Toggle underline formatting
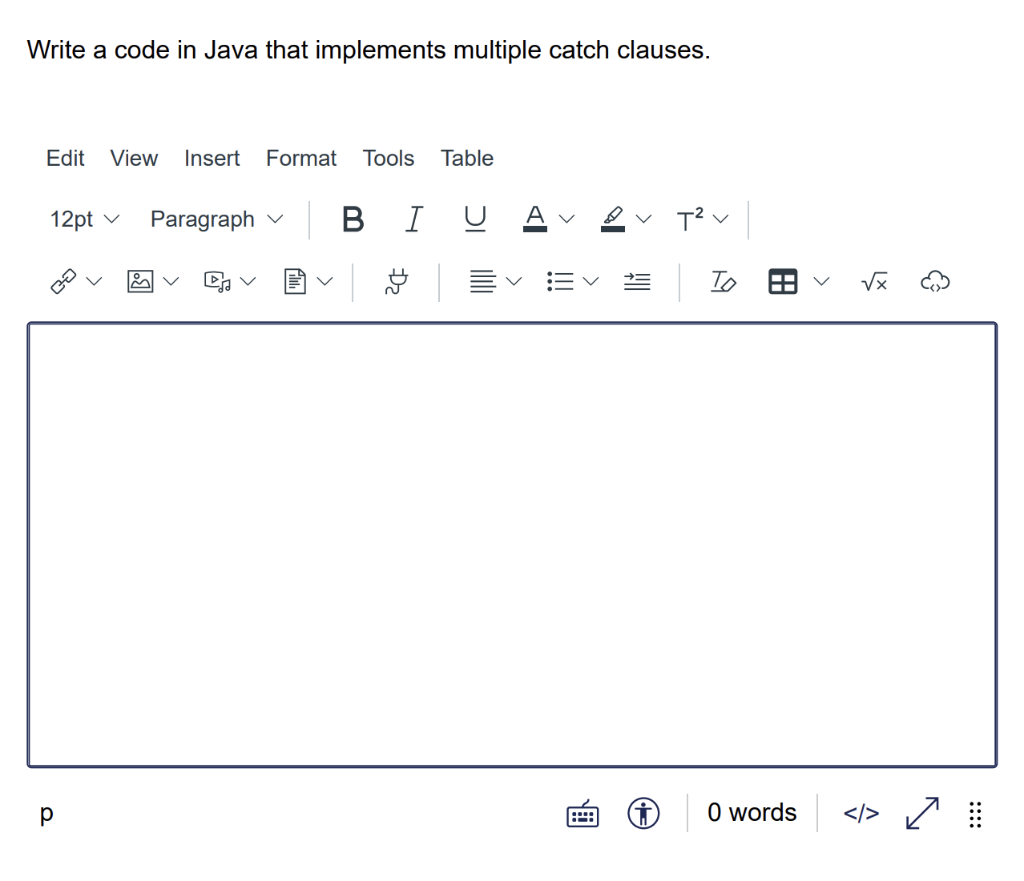Viewport: 1024px width, 881px height. click(x=474, y=219)
